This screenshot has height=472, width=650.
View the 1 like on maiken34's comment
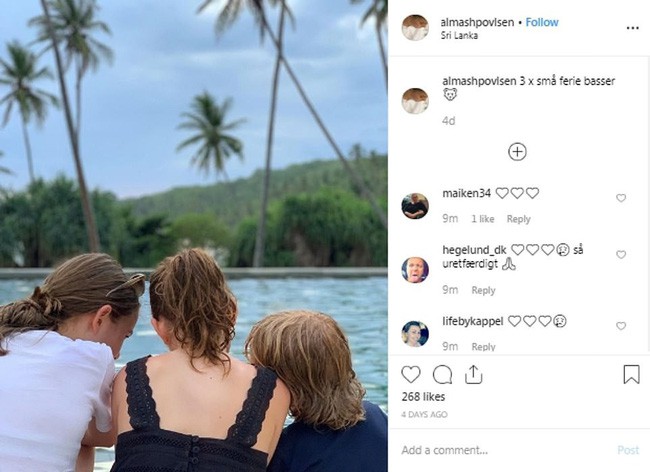(x=482, y=219)
